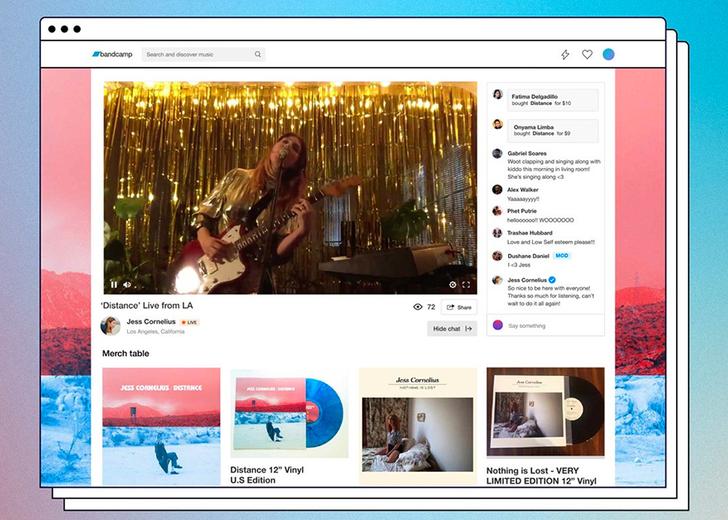Click Onyama Limba's purchase notification
This screenshot has height=520, width=728.
coord(552,130)
